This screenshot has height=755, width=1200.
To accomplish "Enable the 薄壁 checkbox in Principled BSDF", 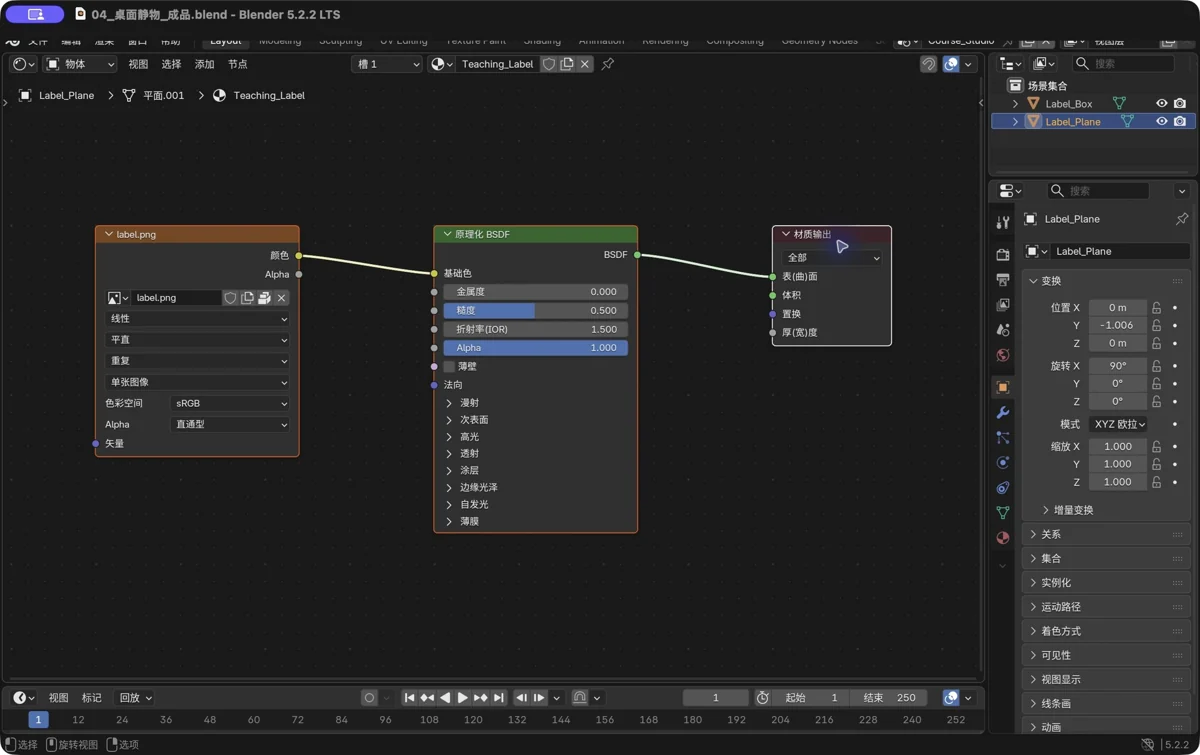I will click(x=449, y=367).
